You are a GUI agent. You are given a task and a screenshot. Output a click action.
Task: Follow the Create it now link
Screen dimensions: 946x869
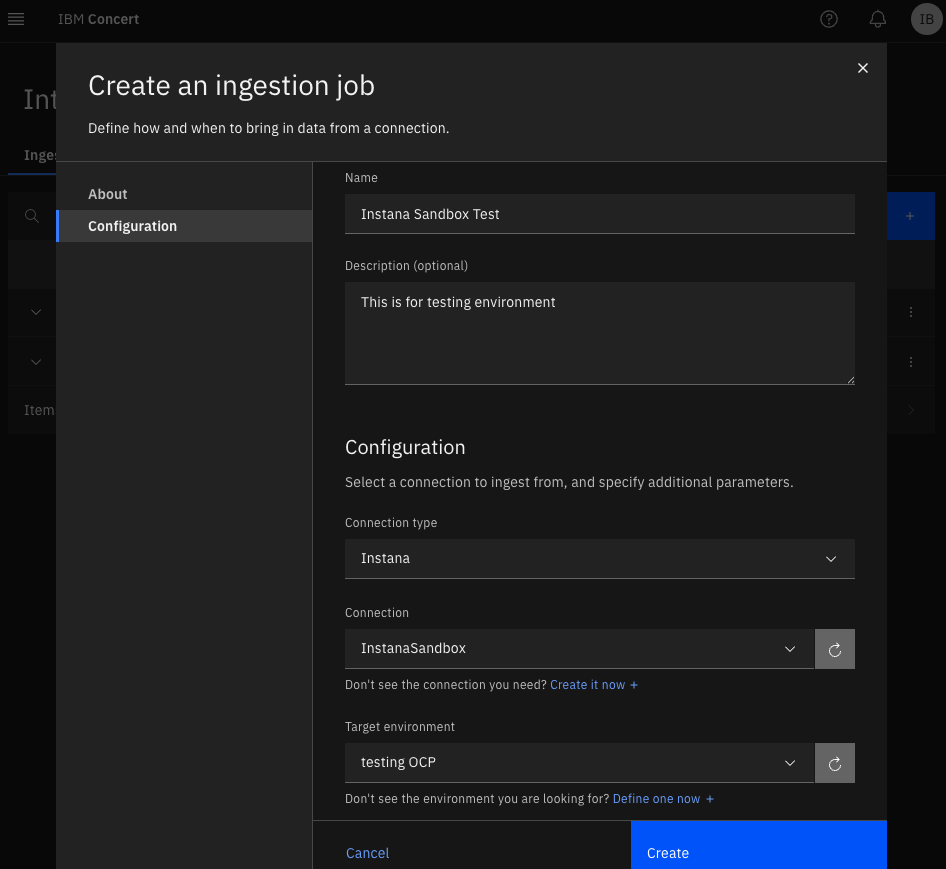click(x=594, y=685)
